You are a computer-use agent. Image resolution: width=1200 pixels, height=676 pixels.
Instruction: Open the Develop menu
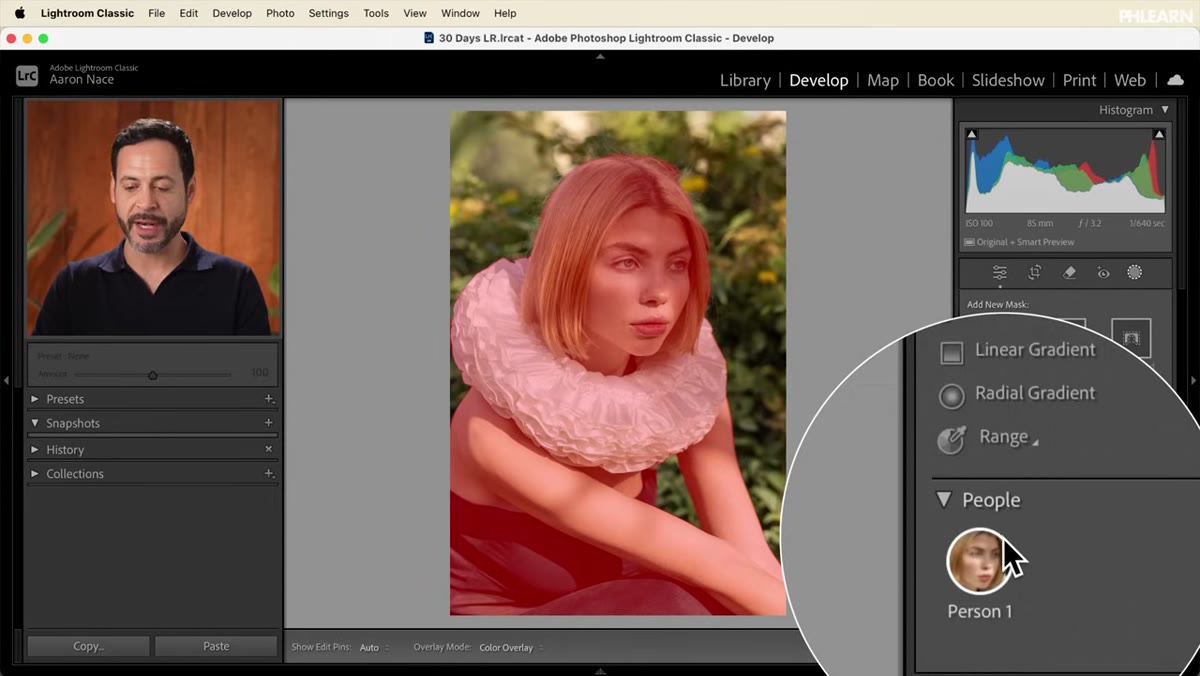pos(232,13)
